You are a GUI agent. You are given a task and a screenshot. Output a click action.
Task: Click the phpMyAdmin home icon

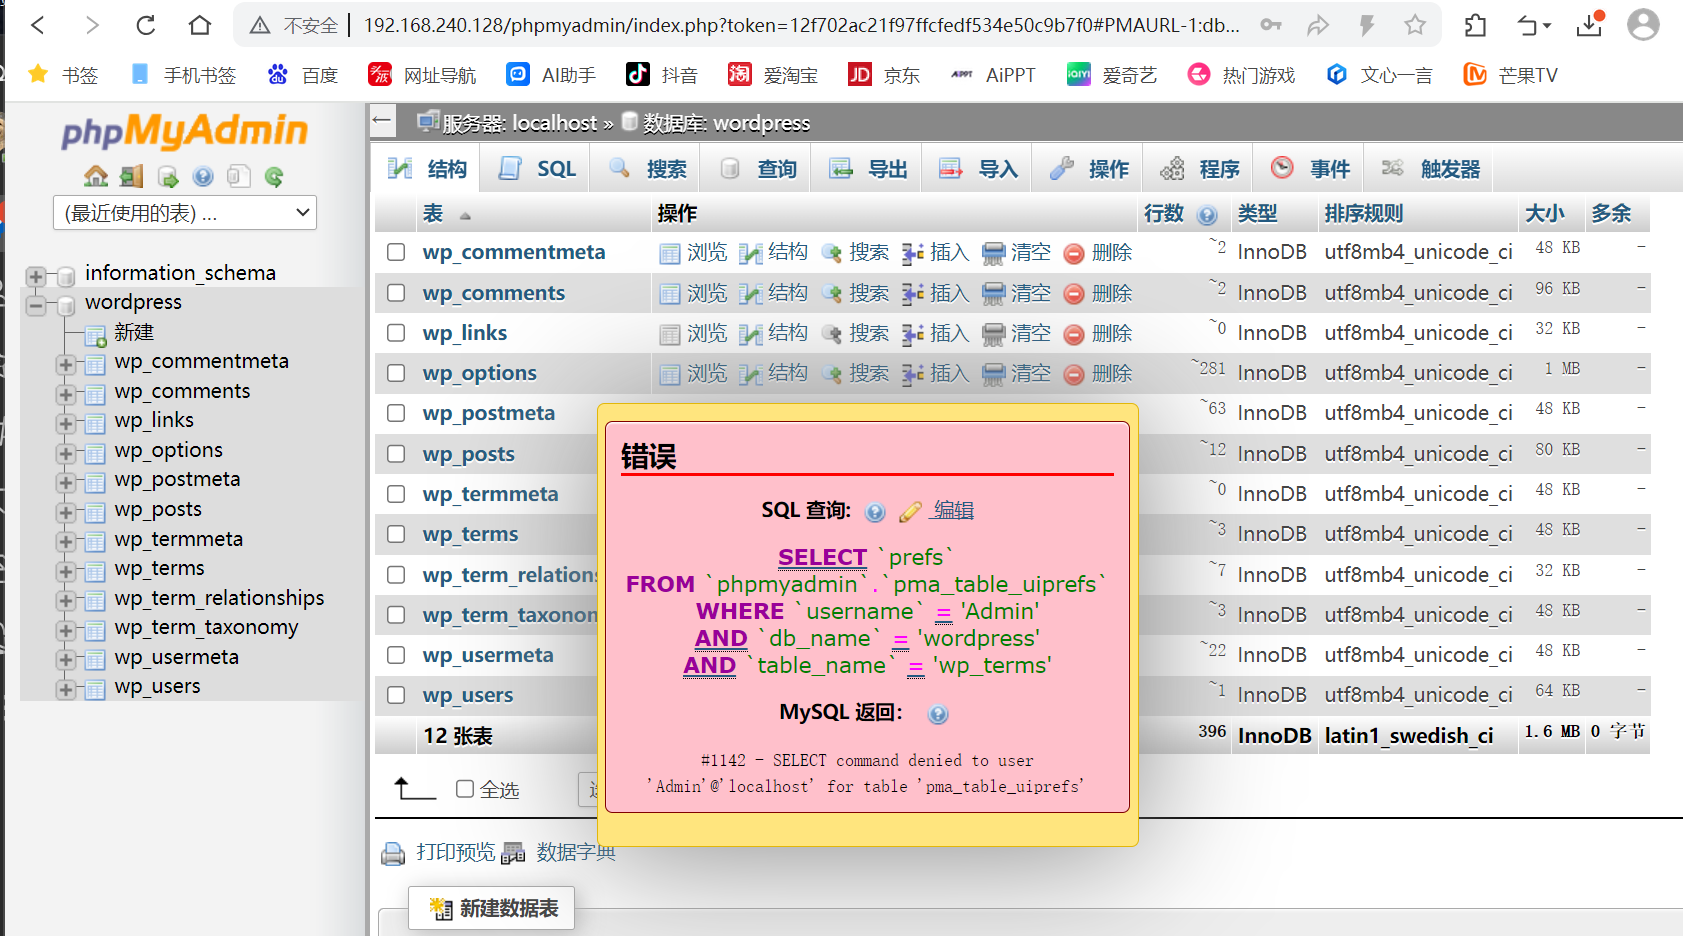(96, 177)
